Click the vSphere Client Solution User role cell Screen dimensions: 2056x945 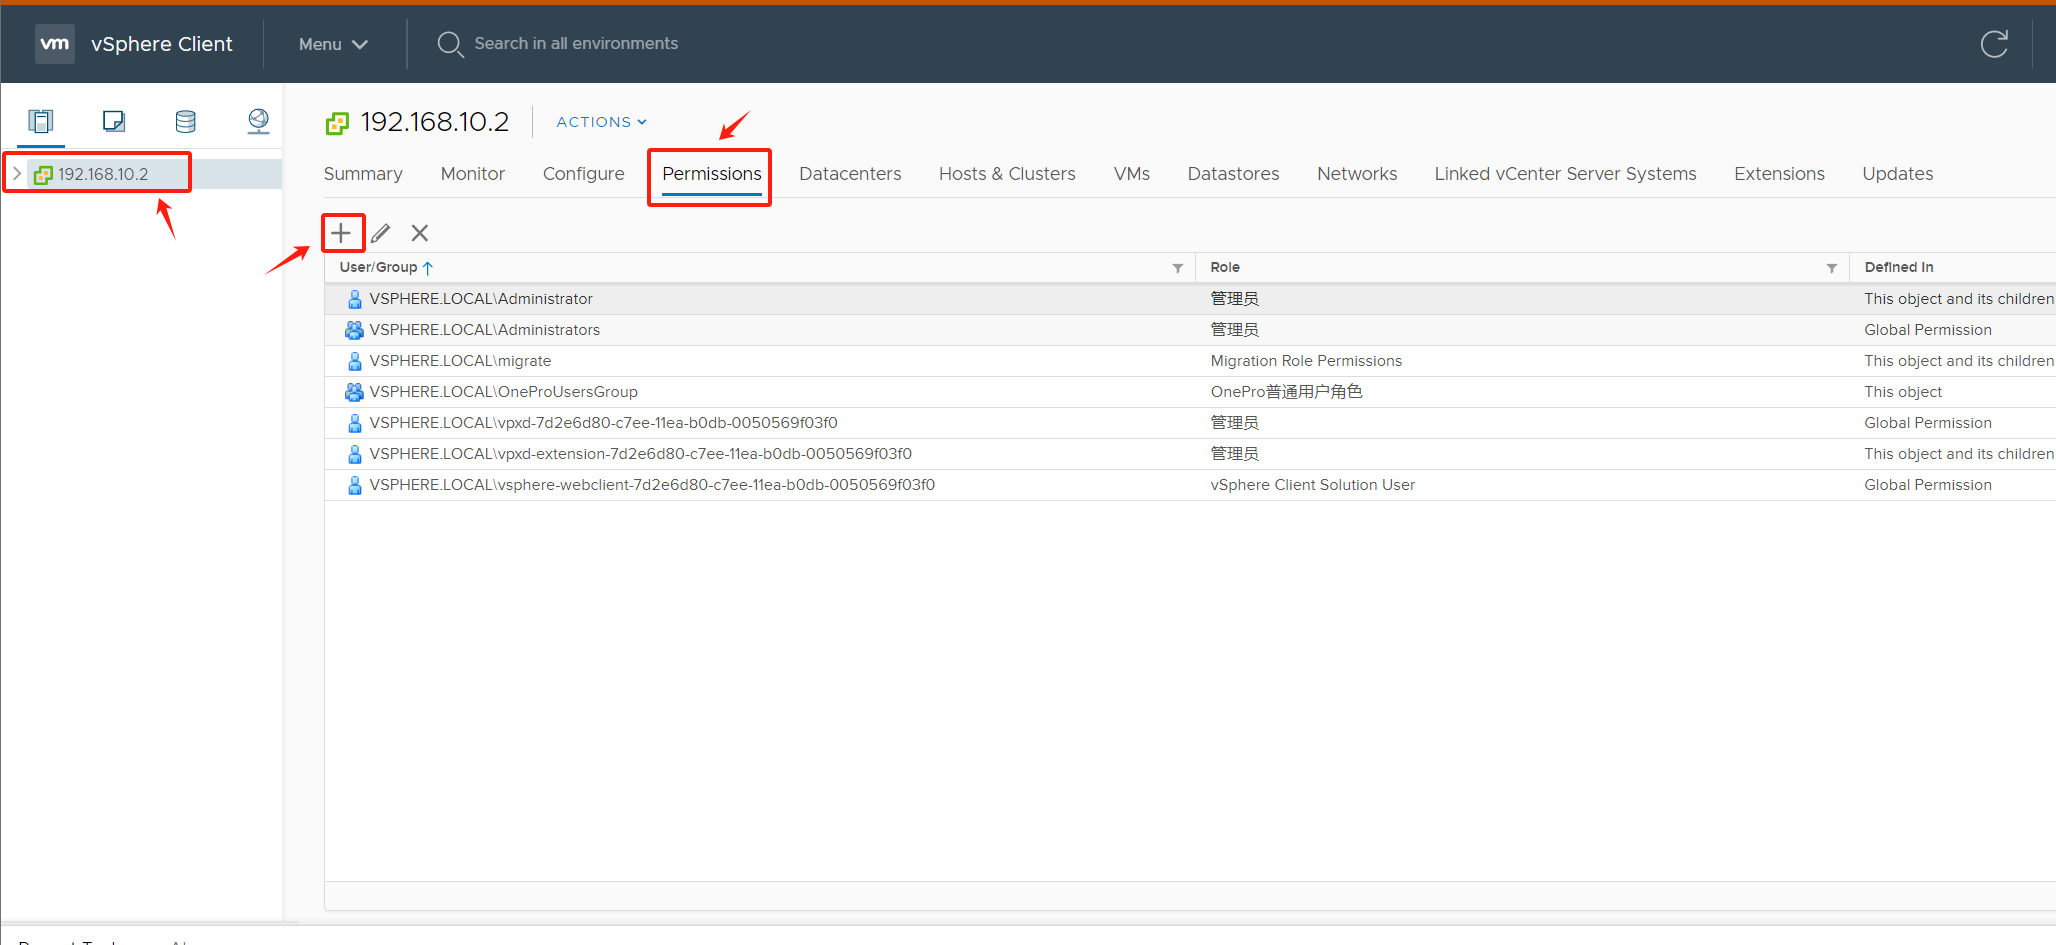(x=1313, y=485)
